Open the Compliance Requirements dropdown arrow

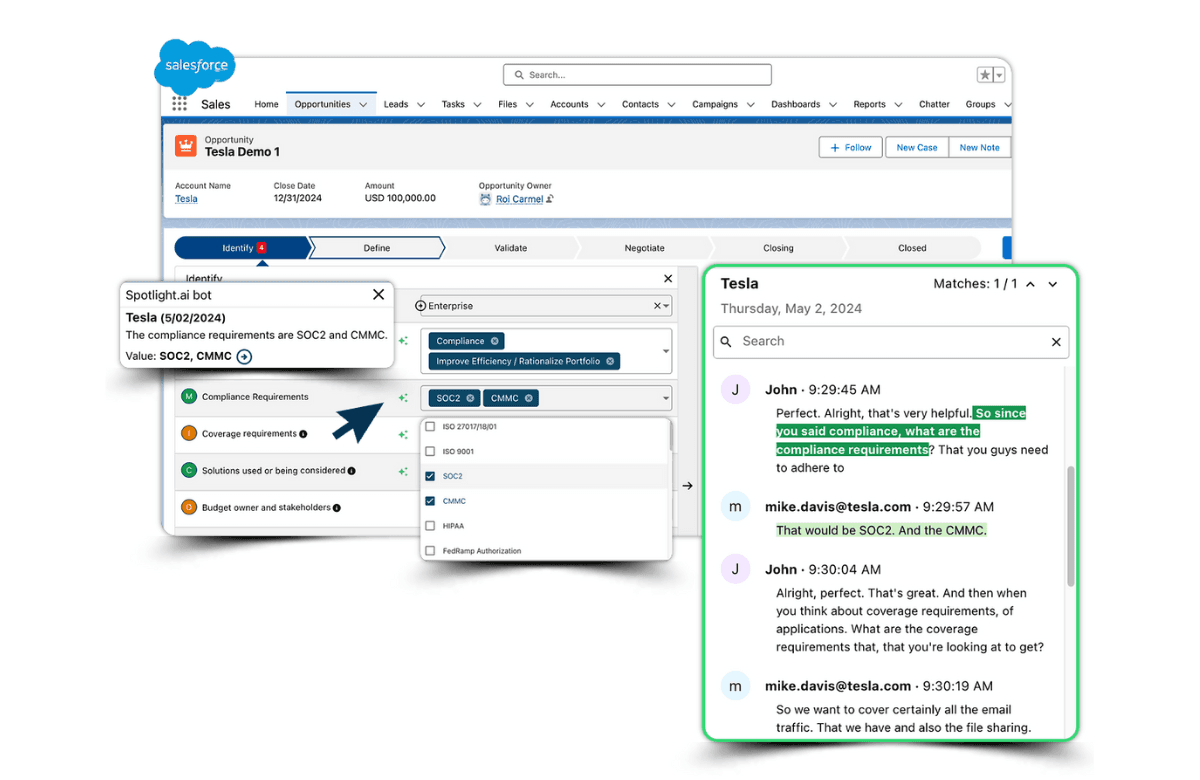666,398
